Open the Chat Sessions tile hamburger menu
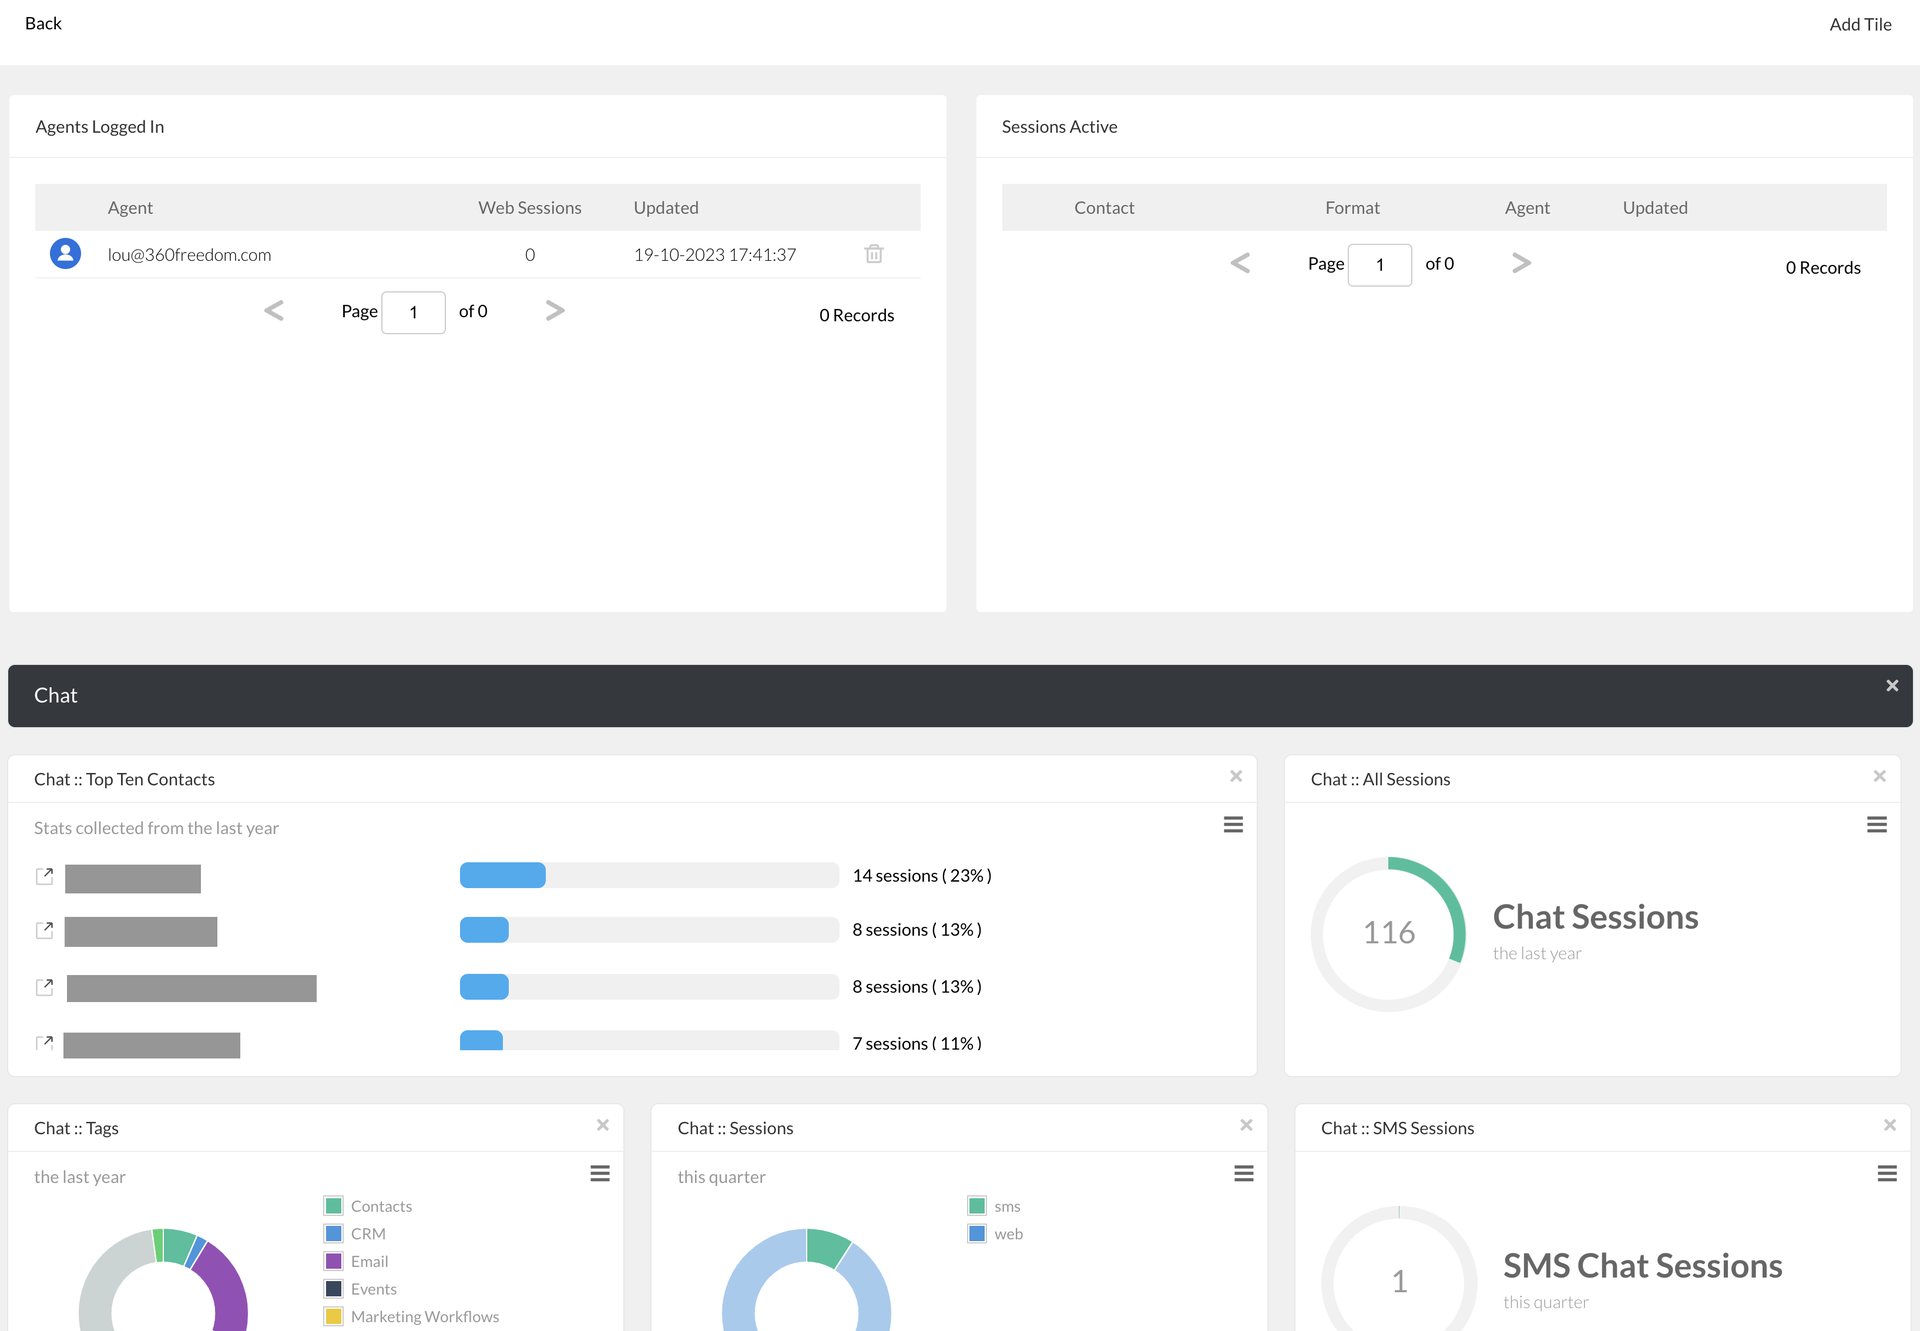Image resolution: width=1920 pixels, height=1331 pixels. [x=1243, y=1174]
